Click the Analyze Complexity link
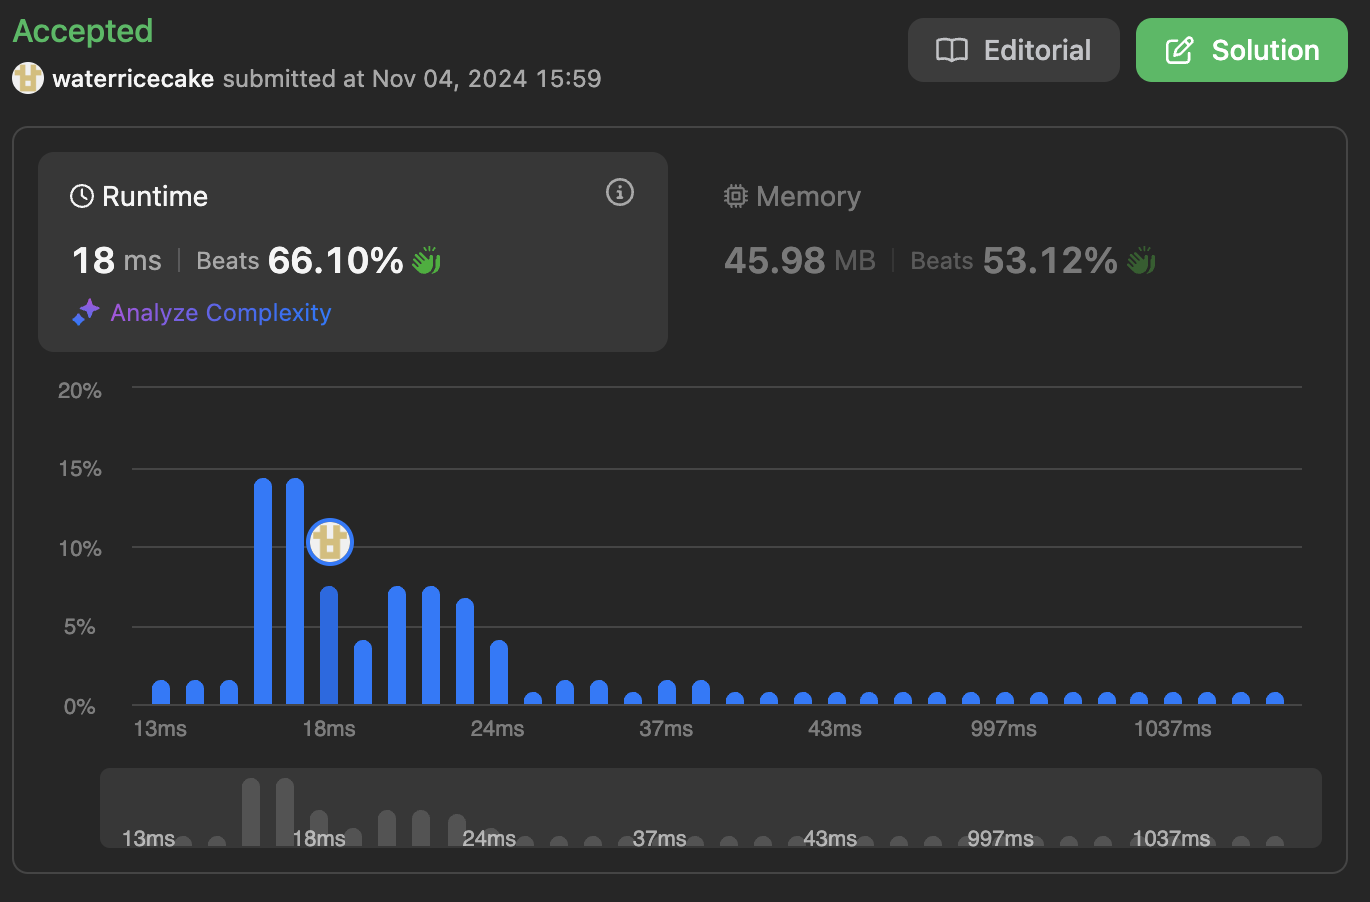The height and width of the screenshot is (902, 1370). coord(221,313)
